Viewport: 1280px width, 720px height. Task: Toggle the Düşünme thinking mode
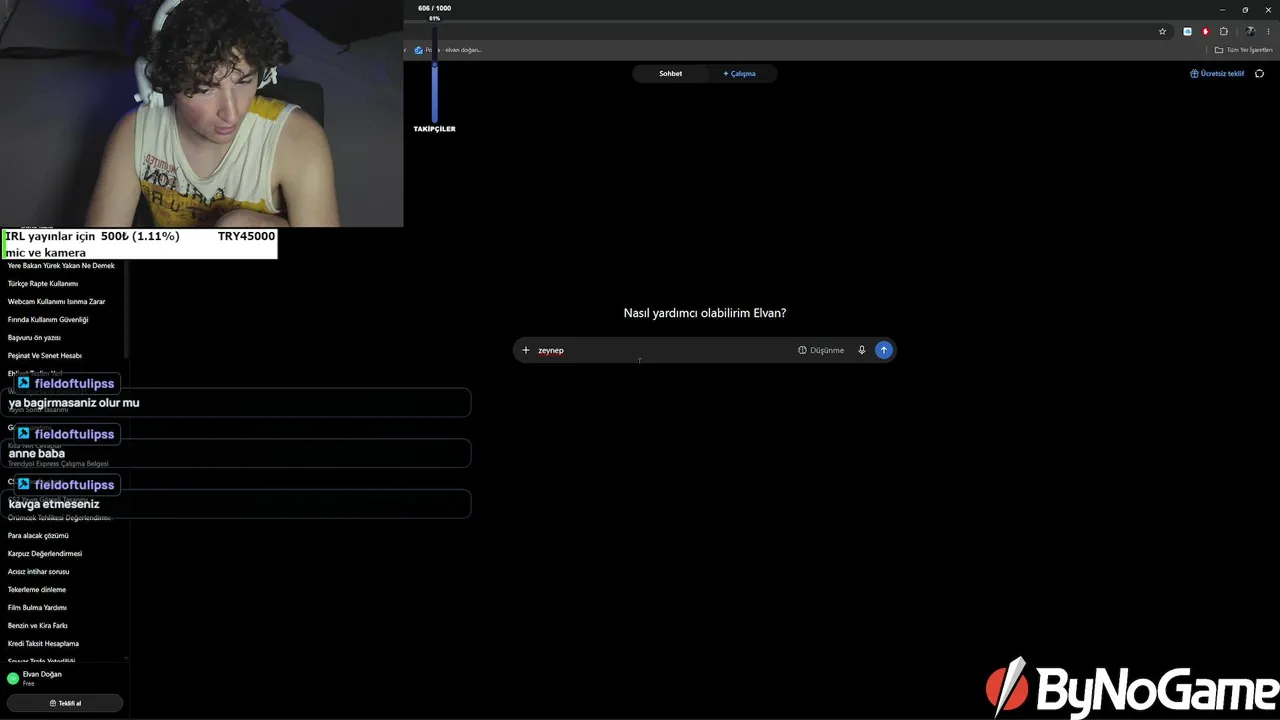821,350
